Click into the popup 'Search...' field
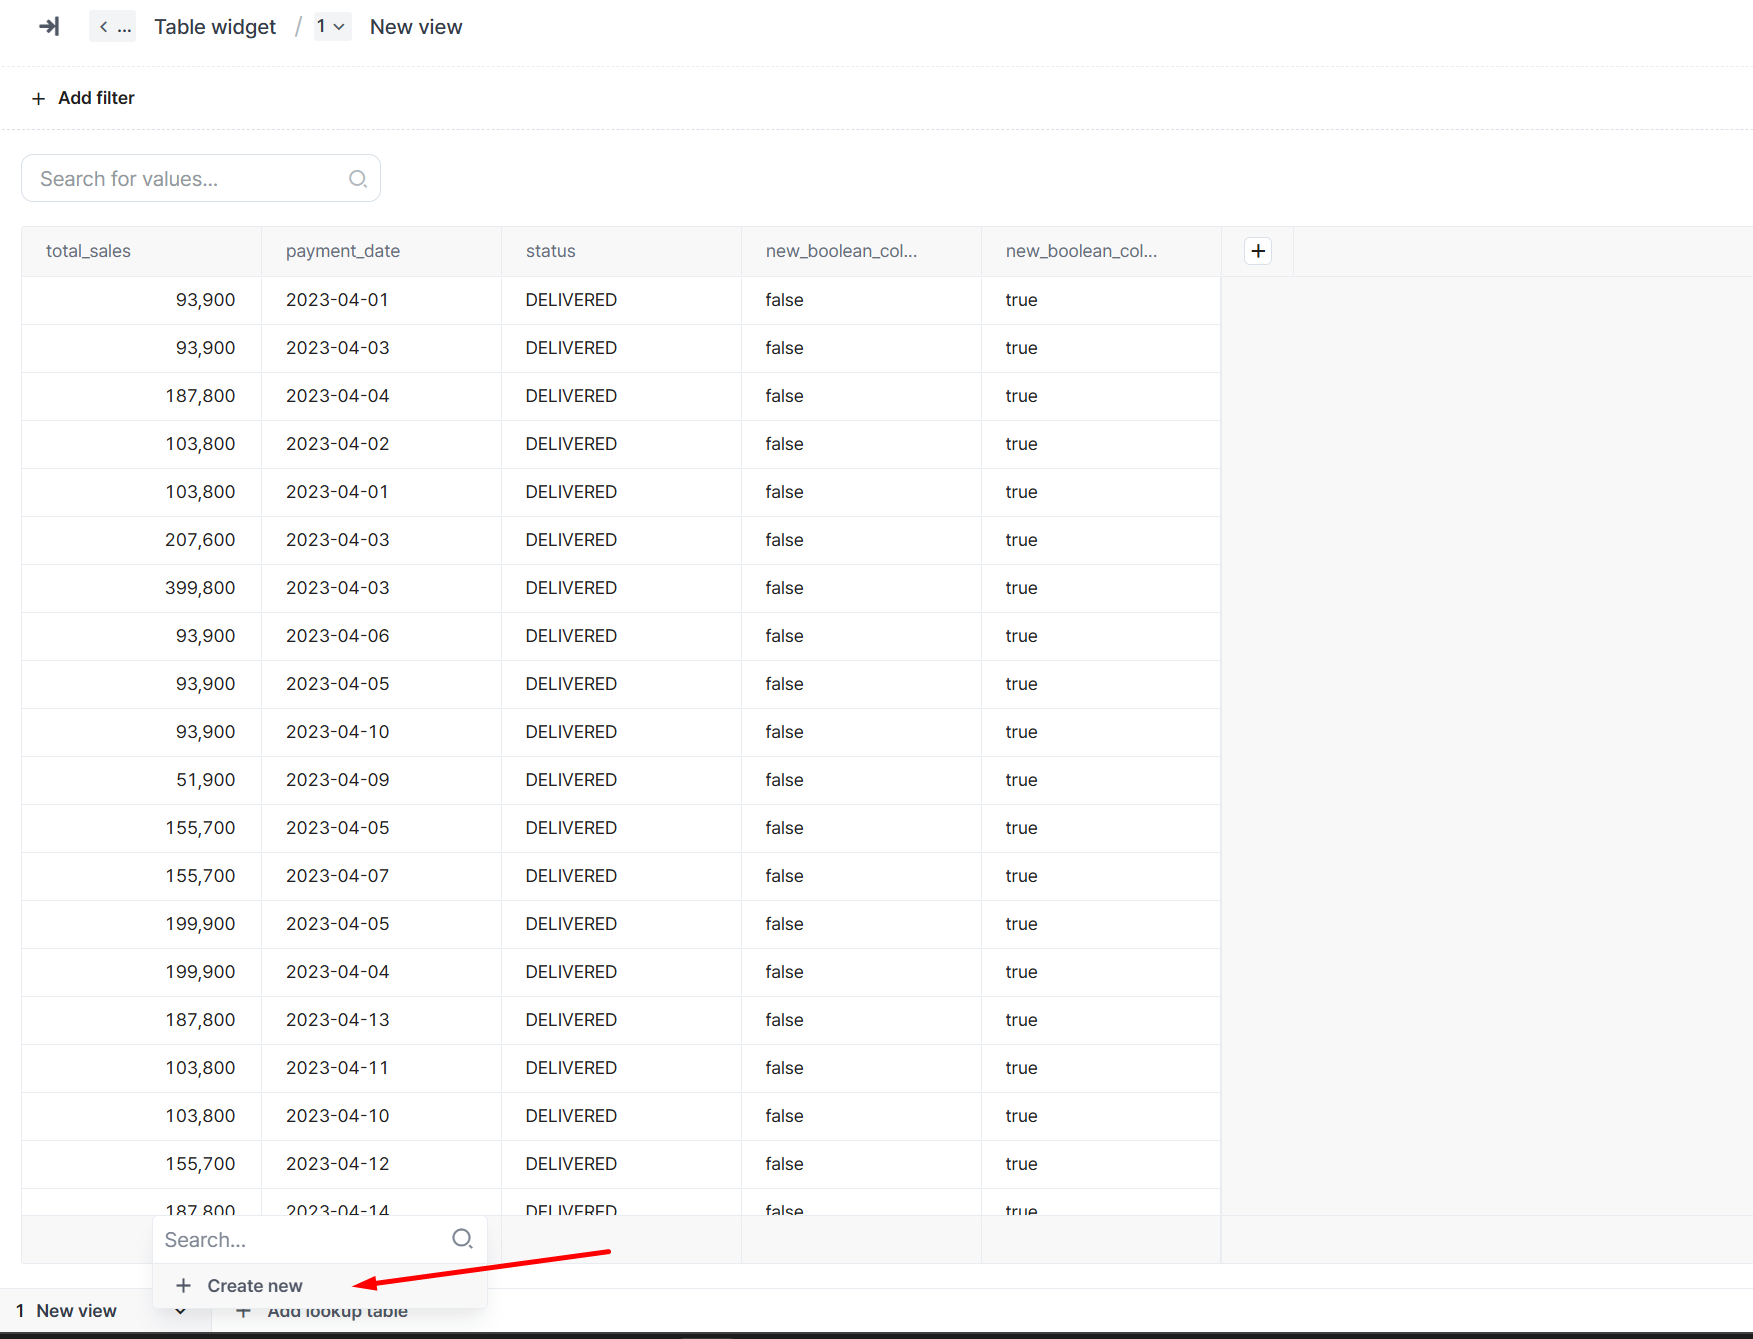Image resolution: width=1753 pixels, height=1339 pixels. pyautogui.click(x=300, y=1240)
